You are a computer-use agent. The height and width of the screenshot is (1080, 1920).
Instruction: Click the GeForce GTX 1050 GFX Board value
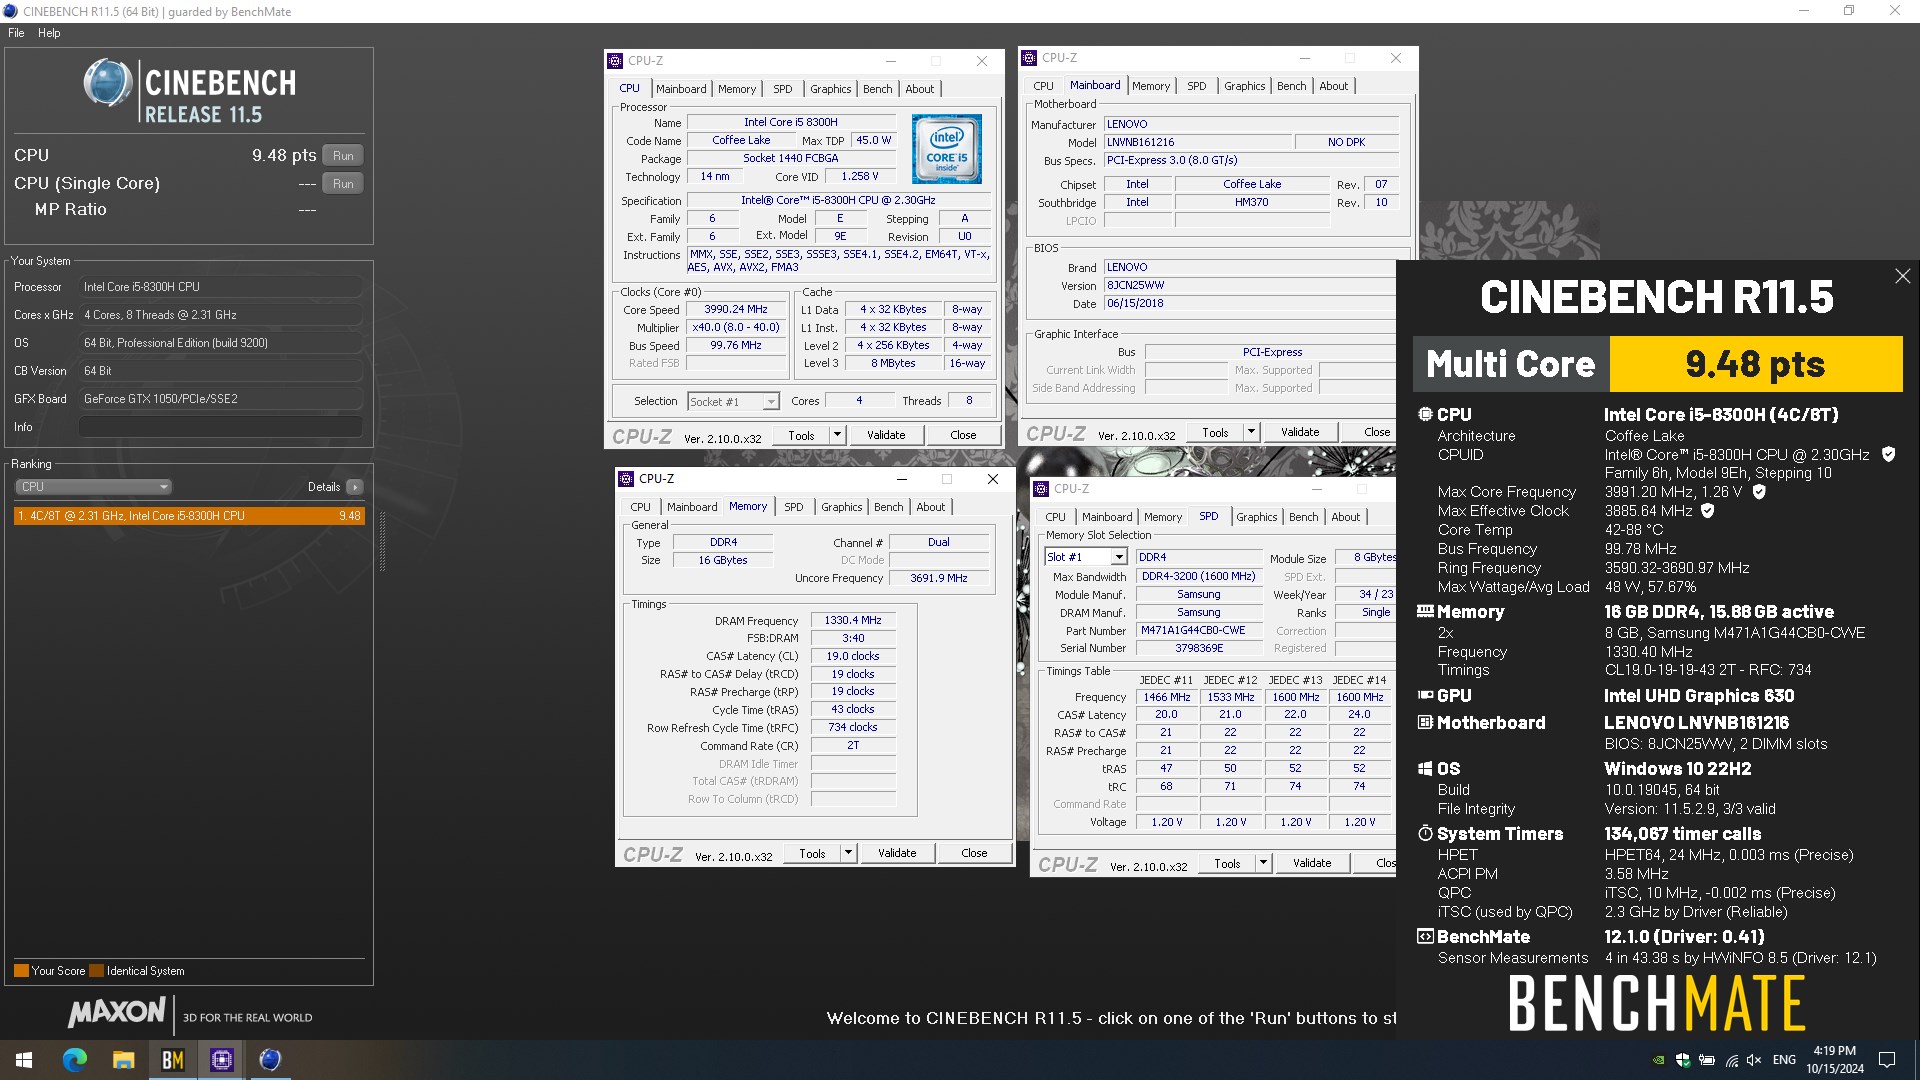pyautogui.click(x=220, y=399)
